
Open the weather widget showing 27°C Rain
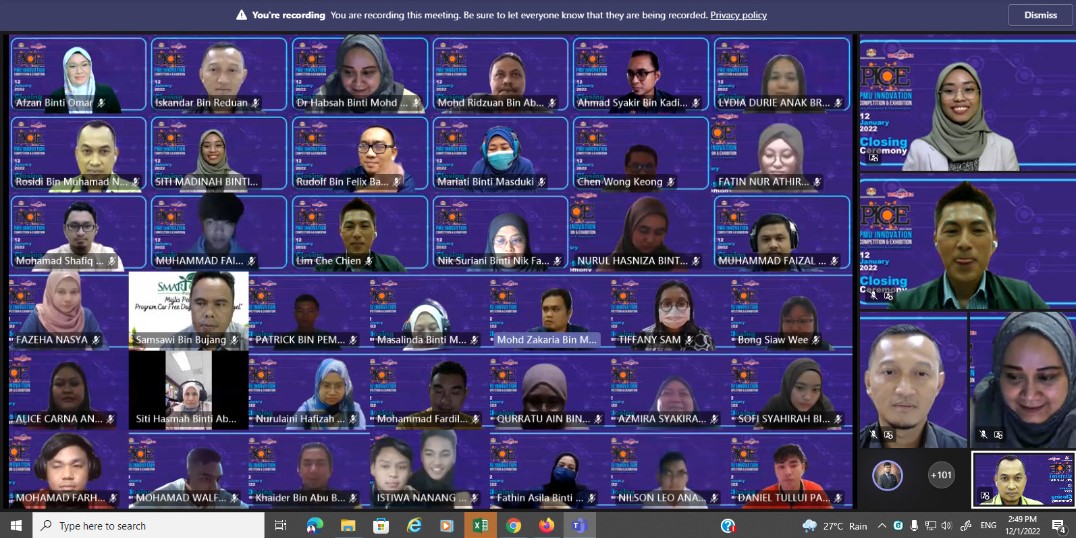[834, 525]
